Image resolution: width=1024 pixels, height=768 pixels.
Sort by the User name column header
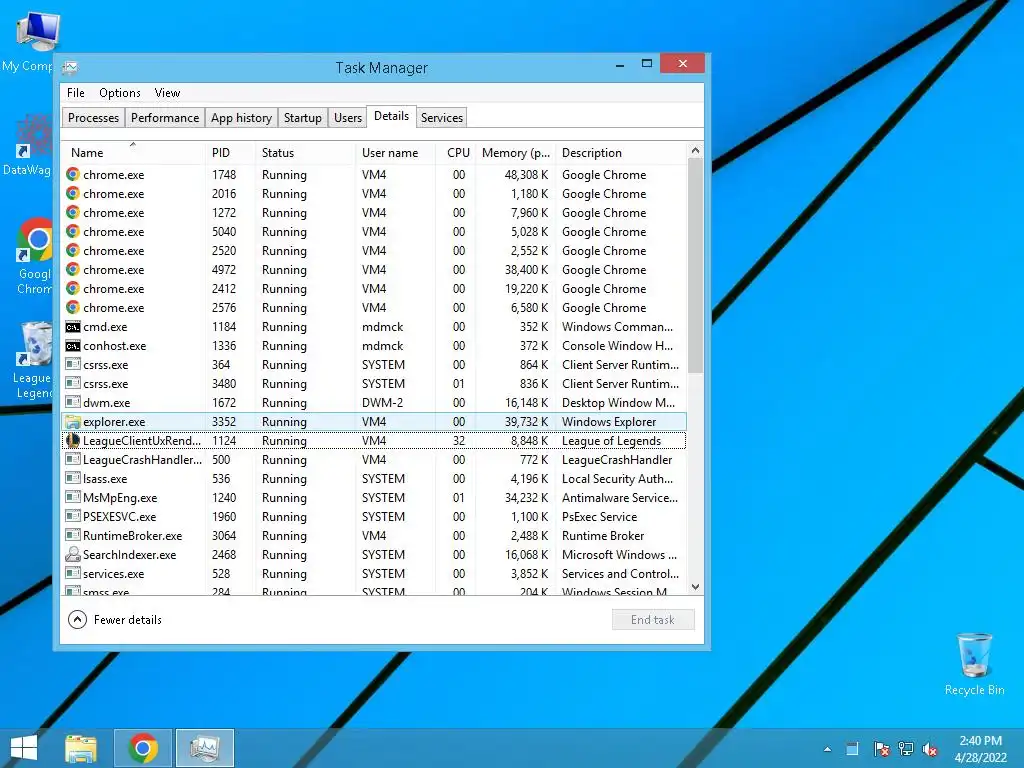click(396, 153)
